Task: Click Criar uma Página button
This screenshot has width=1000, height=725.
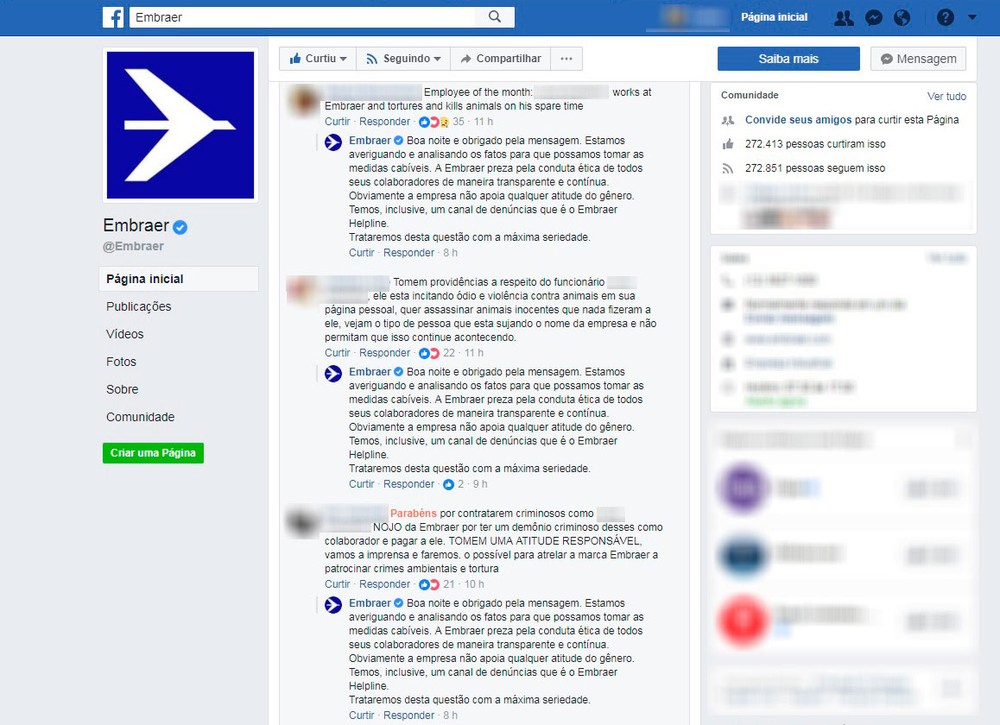Action: pos(153,453)
